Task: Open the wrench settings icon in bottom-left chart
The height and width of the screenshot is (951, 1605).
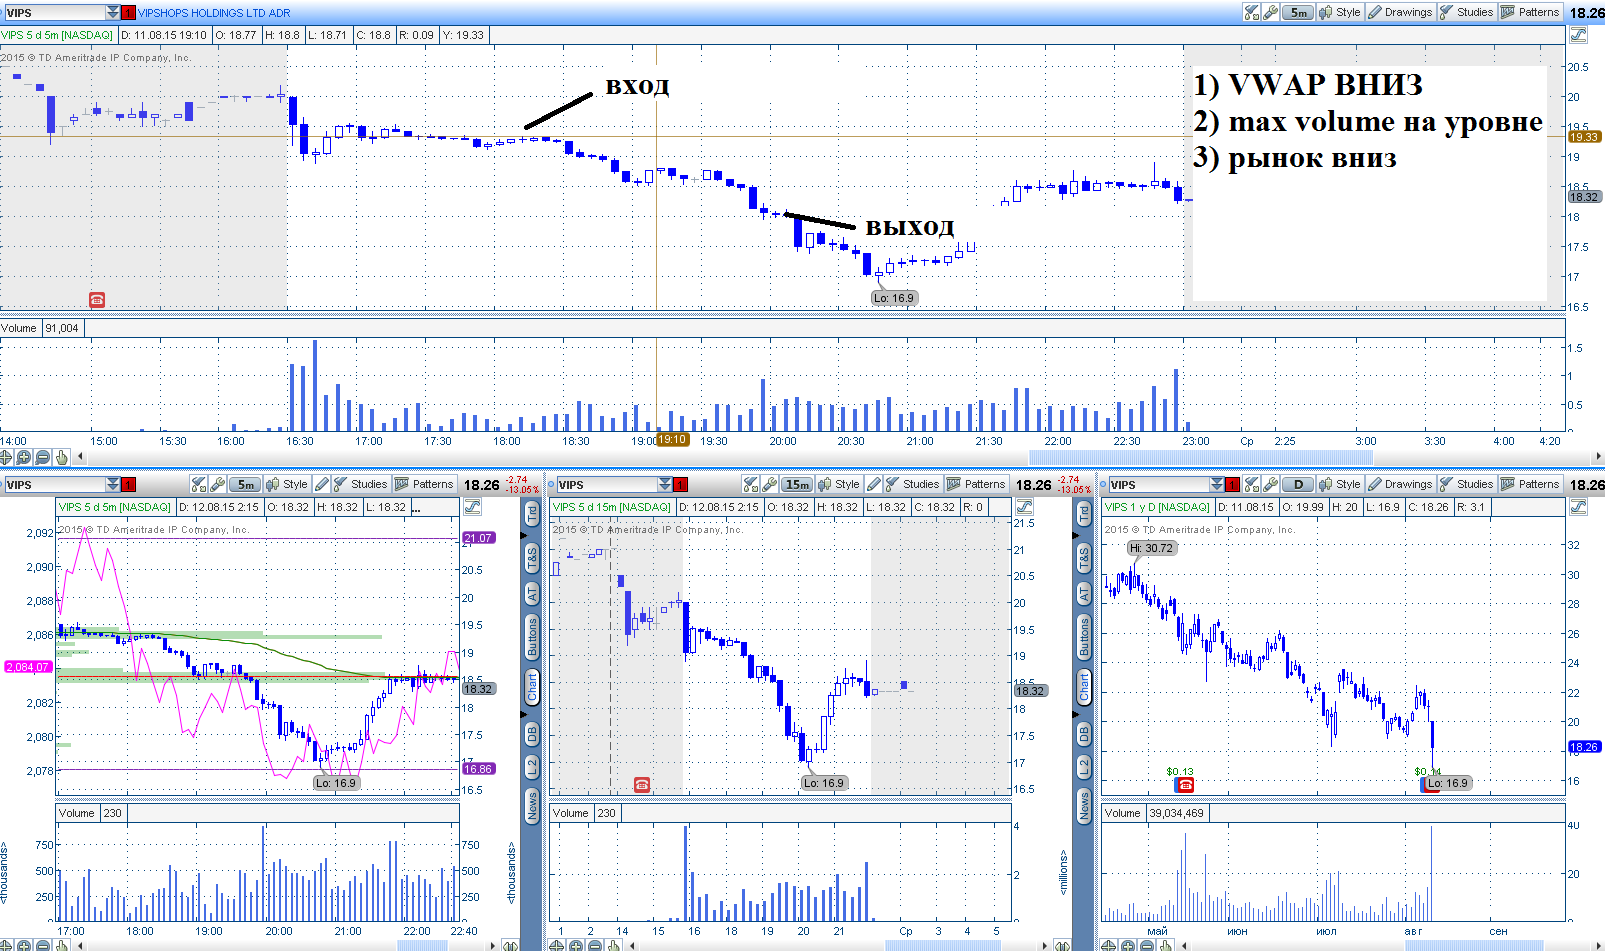Action: [218, 484]
